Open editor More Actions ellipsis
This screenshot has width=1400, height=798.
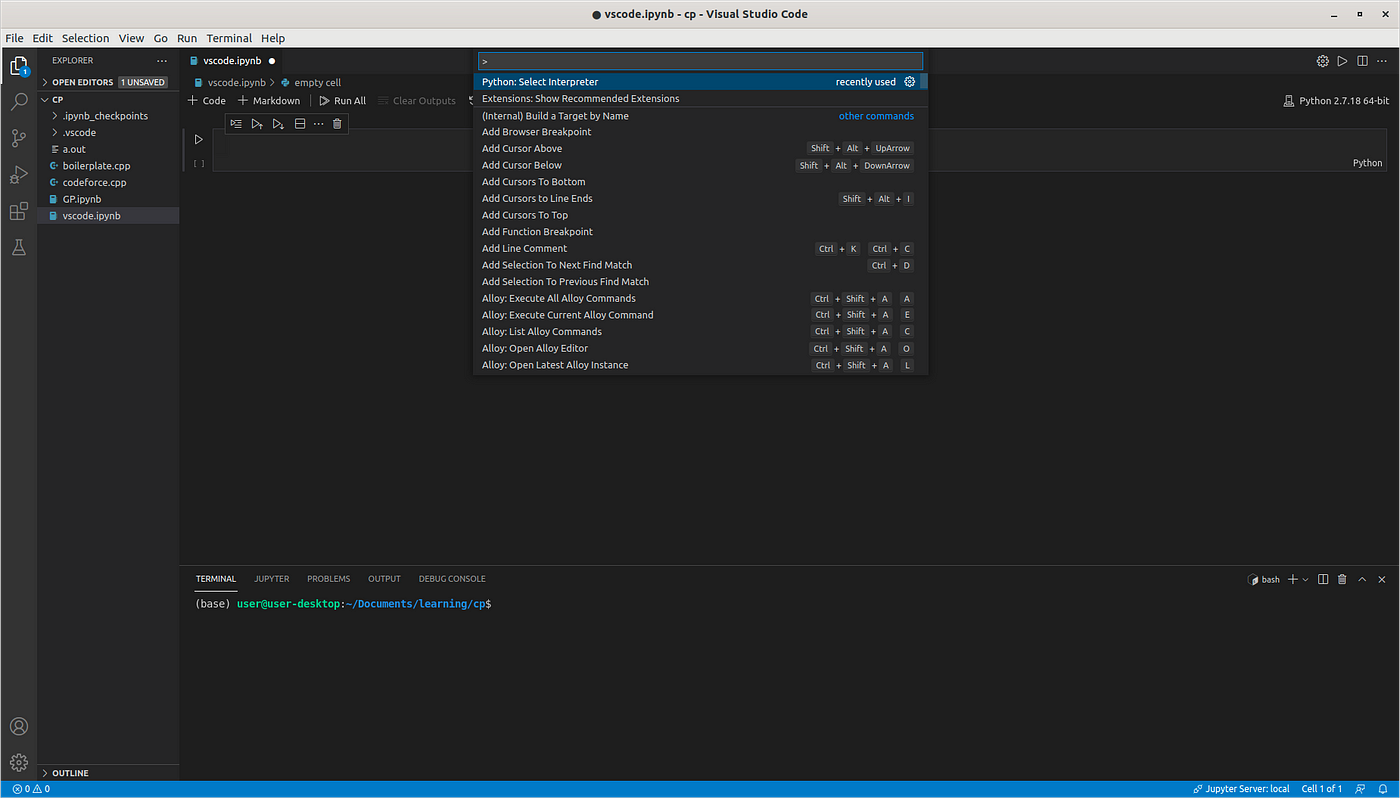pos(1382,61)
